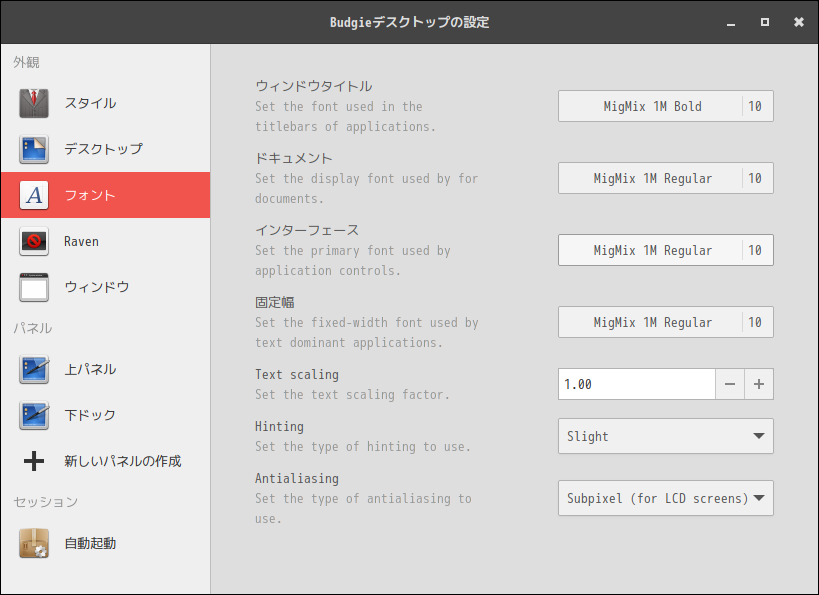Click the パネル section header
The width and height of the screenshot is (819, 595).
[33, 328]
